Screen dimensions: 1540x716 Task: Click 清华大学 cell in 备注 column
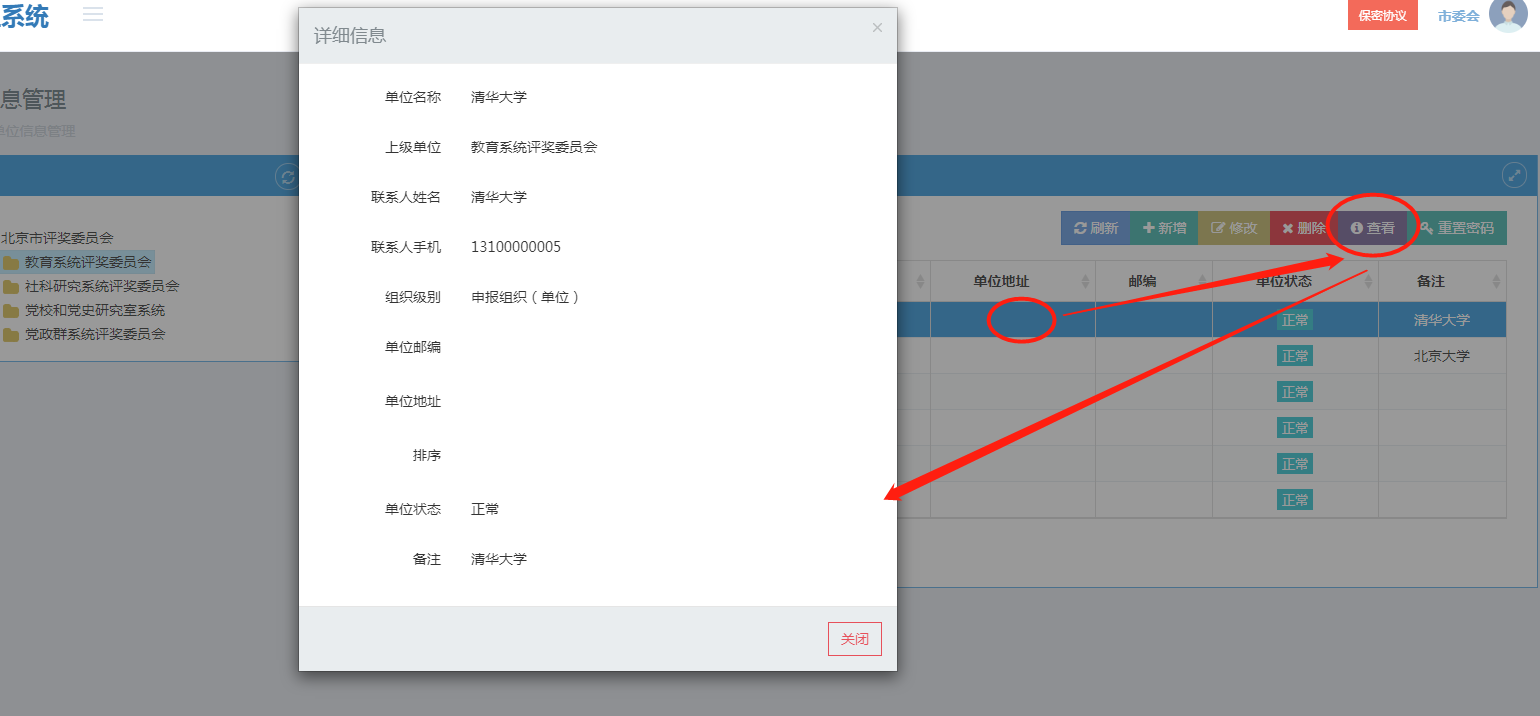coord(1442,320)
